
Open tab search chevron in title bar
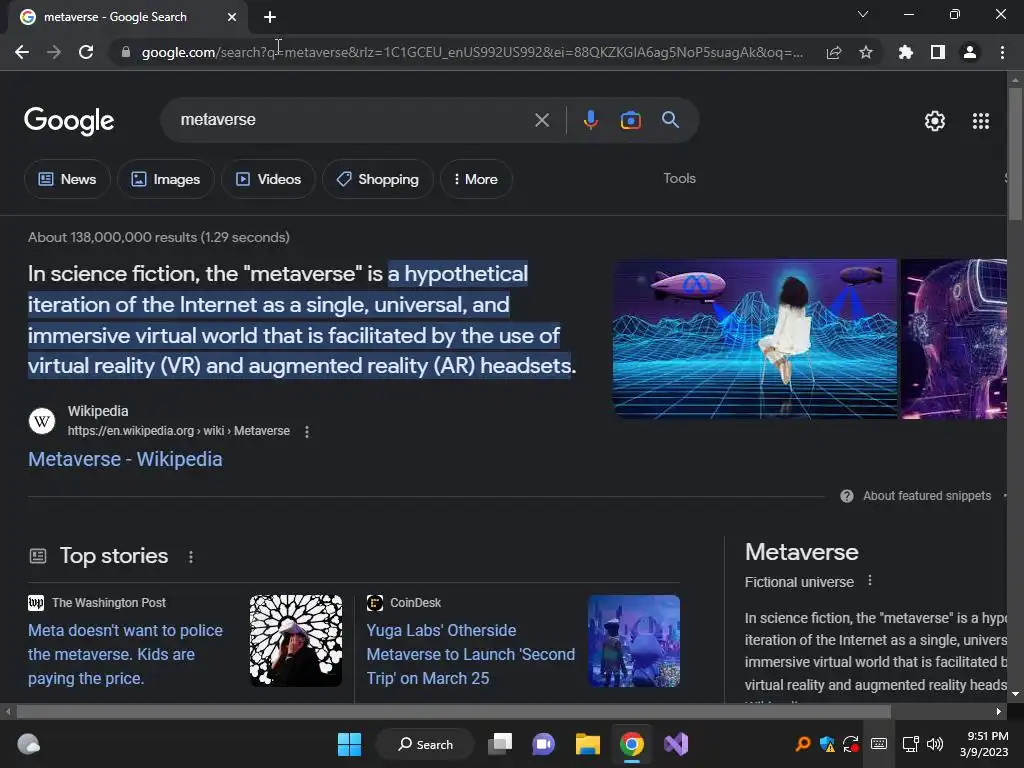click(863, 14)
